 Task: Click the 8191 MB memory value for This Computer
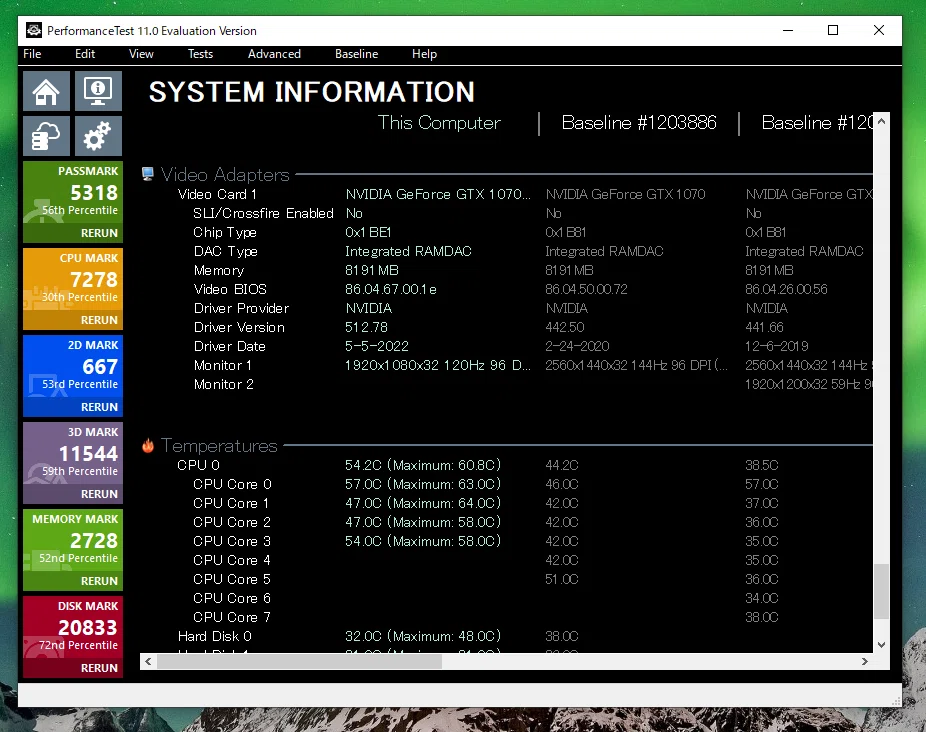point(371,270)
